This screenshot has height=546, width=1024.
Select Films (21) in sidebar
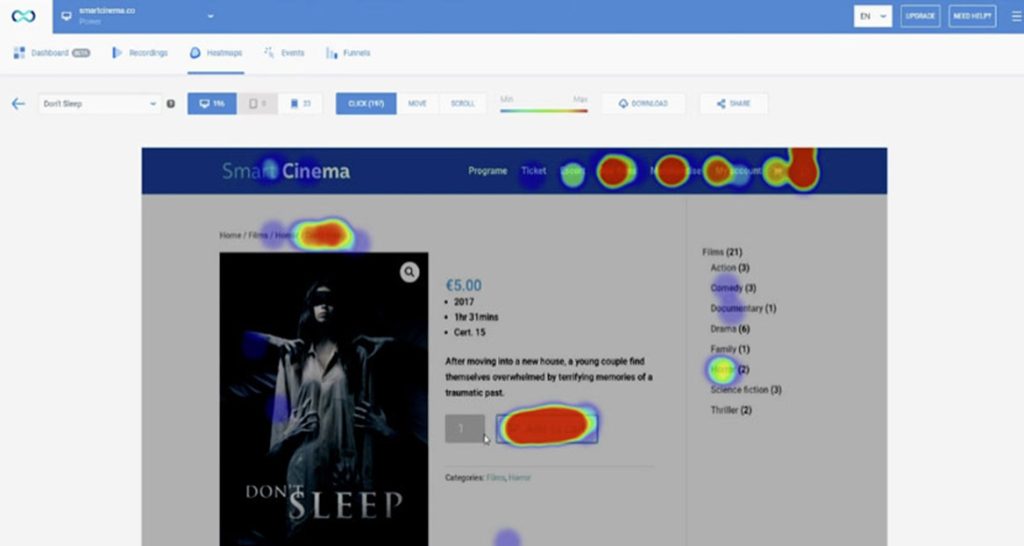[x=722, y=251]
